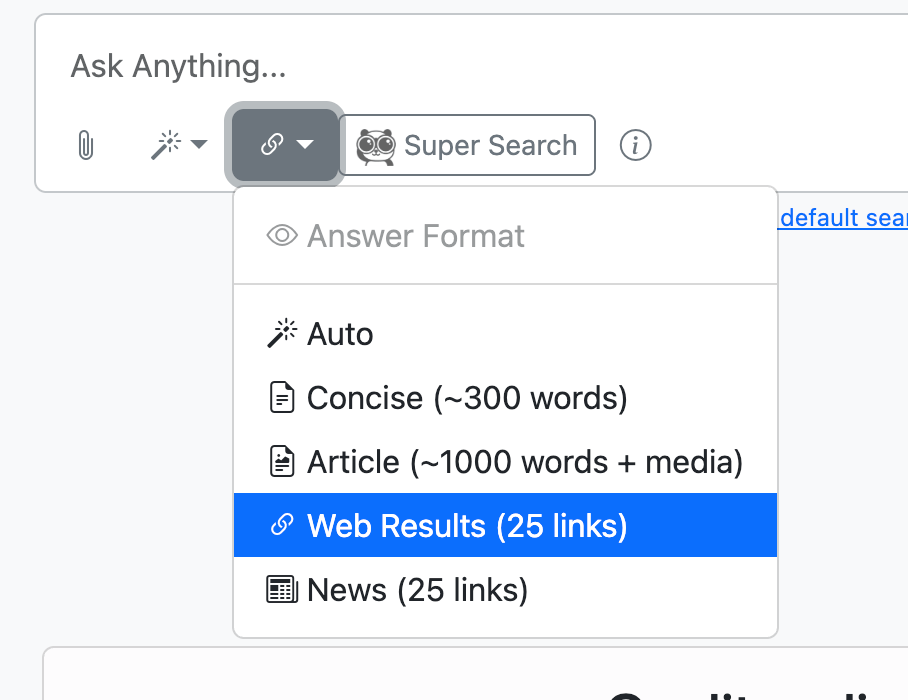
Task: Click the chain icon beside Web Results
Action: pos(282,526)
